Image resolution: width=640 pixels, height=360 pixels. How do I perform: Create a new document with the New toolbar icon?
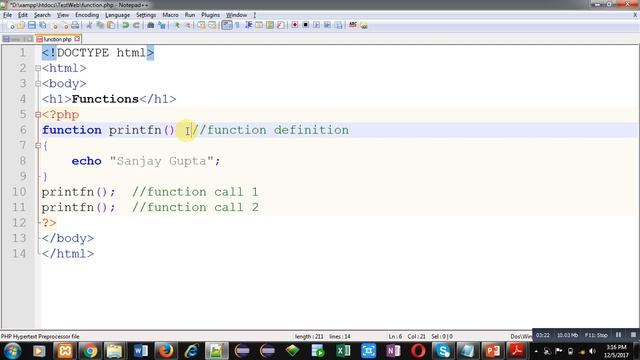pos(11,25)
